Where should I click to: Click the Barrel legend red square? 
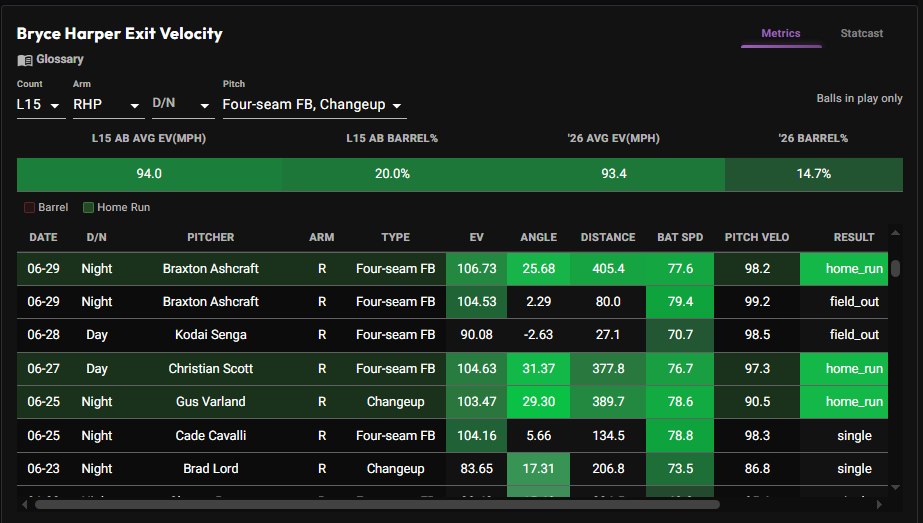point(29,207)
